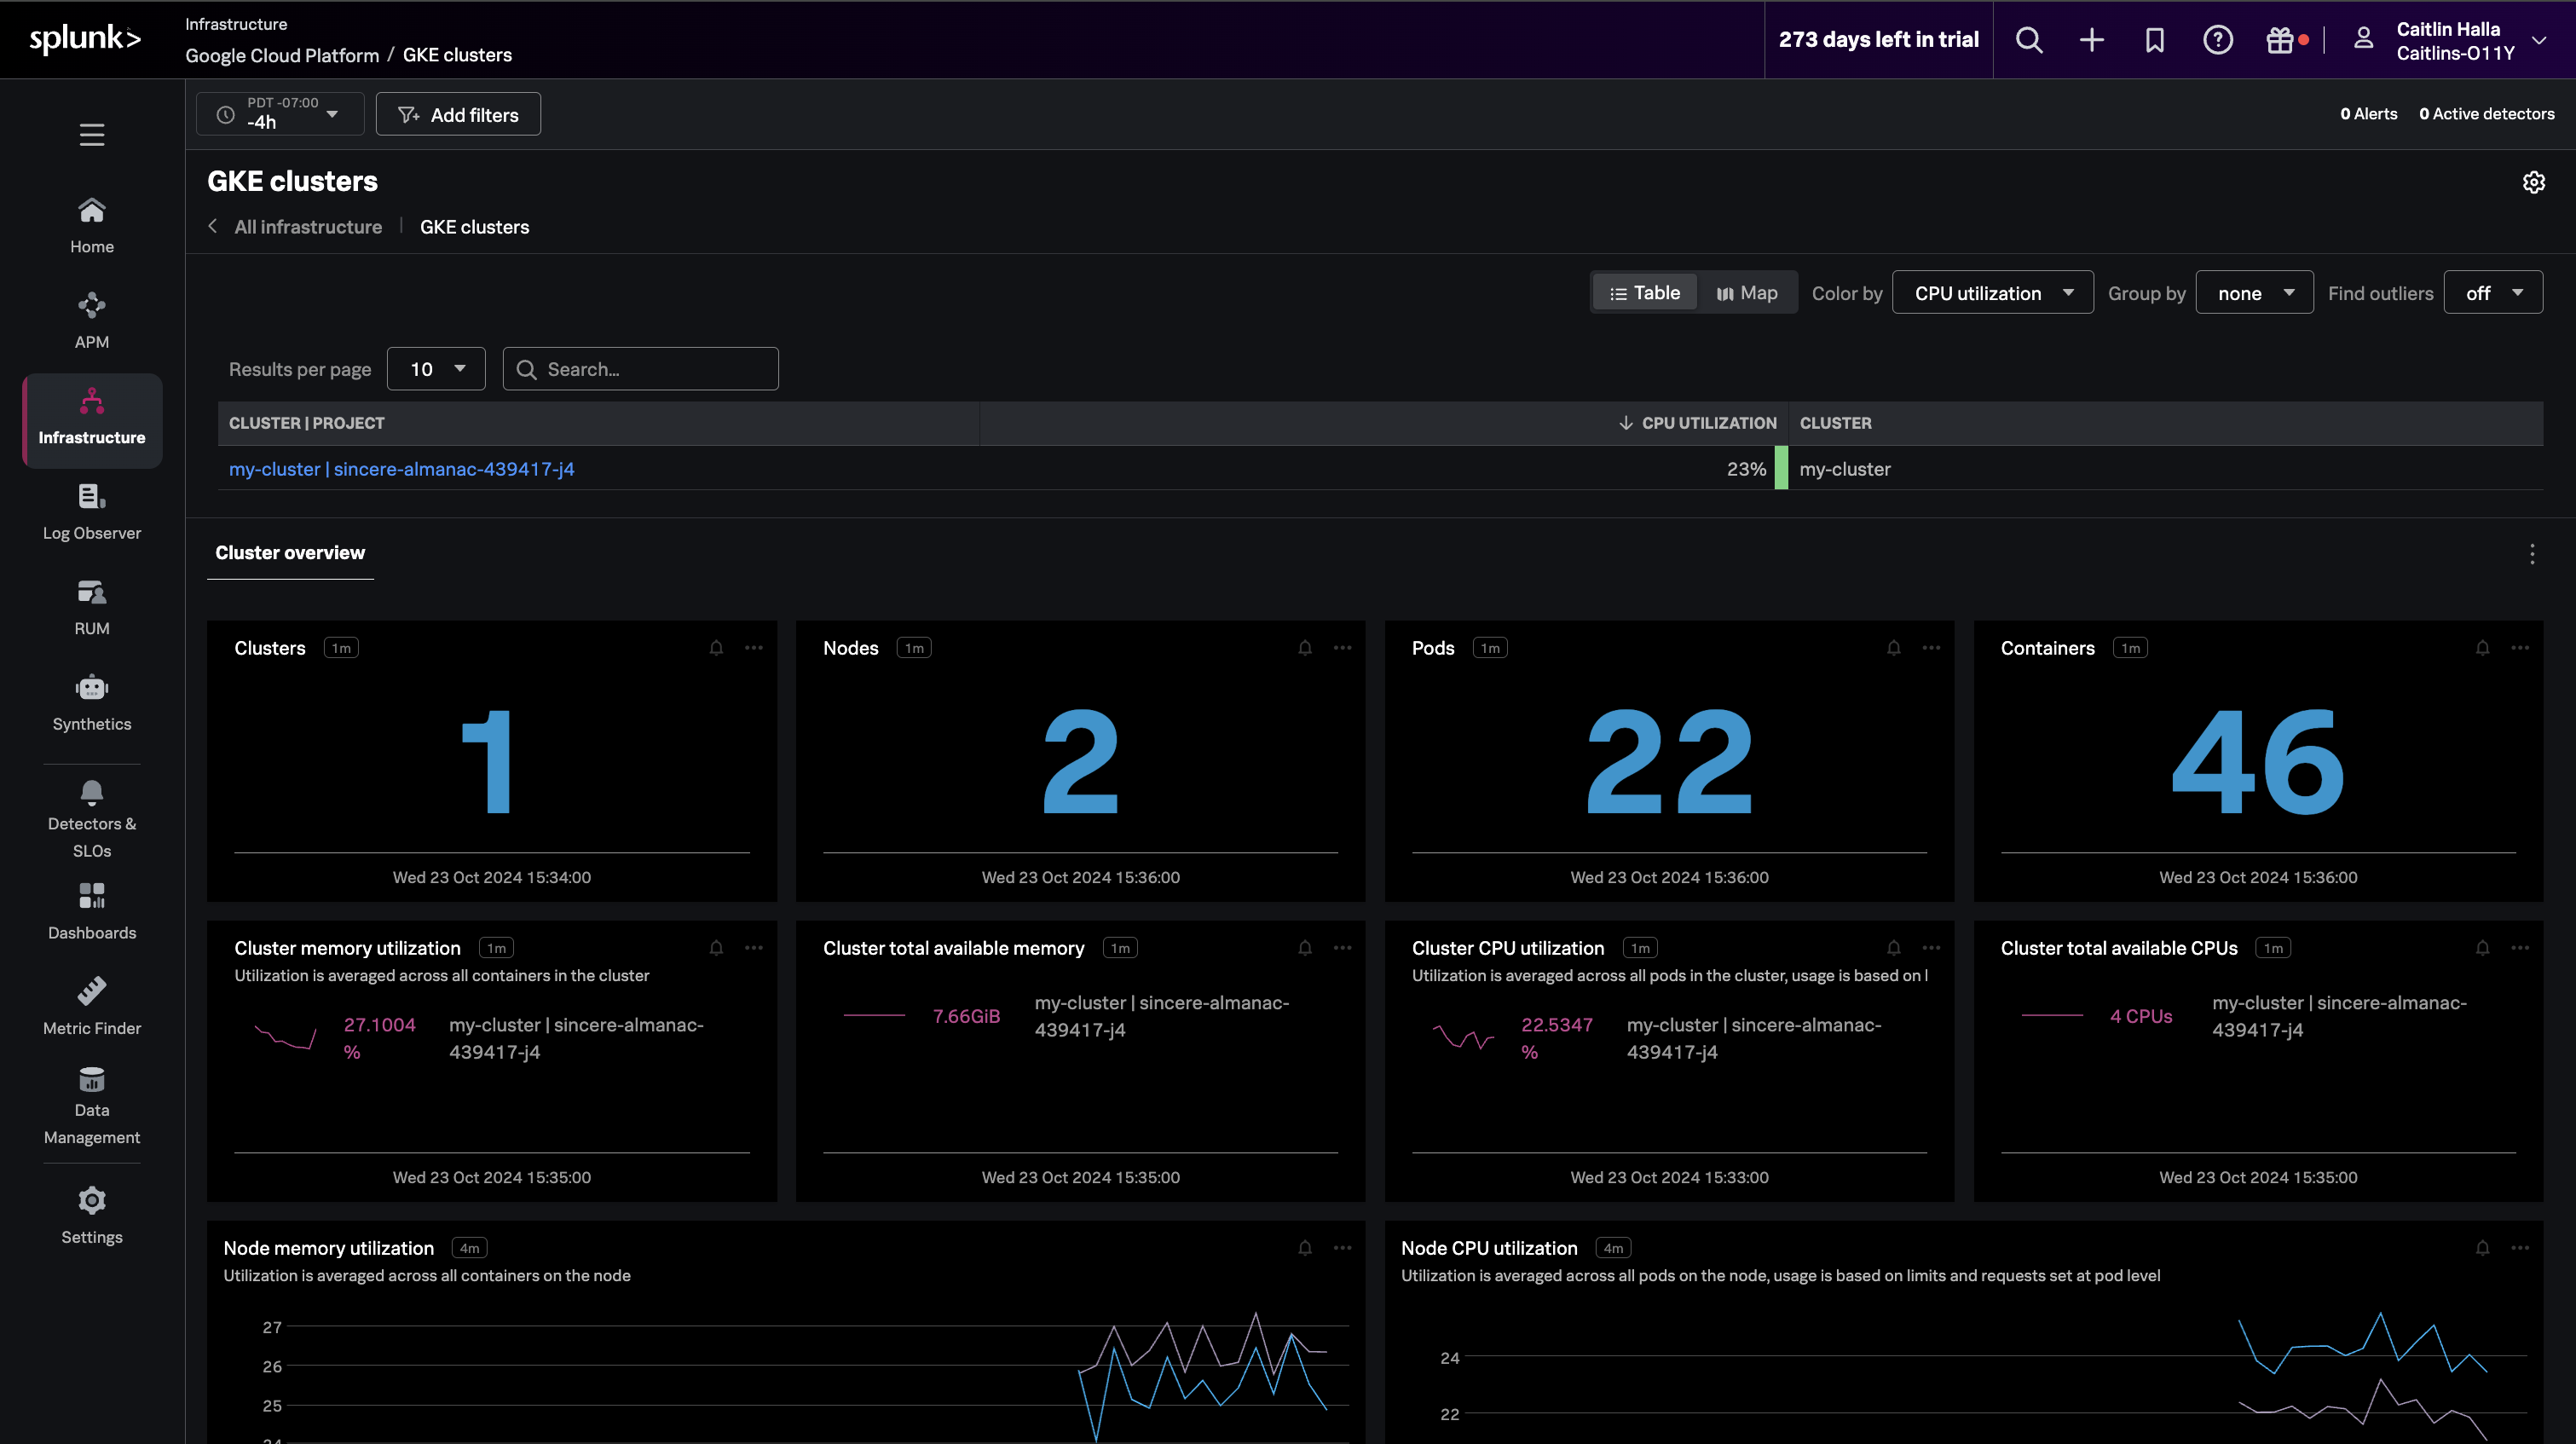Open more actions on Nodes chart
Image resolution: width=2576 pixels, height=1444 pixels.
[1342, 648]
